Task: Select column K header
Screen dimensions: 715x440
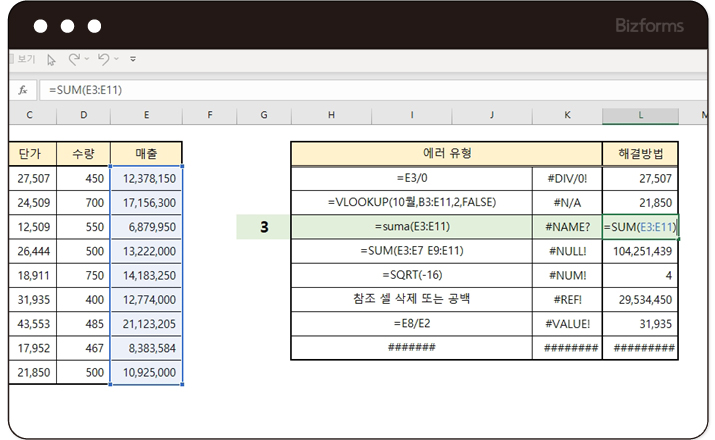Action: pyautogui.click(x=567, y=115)
